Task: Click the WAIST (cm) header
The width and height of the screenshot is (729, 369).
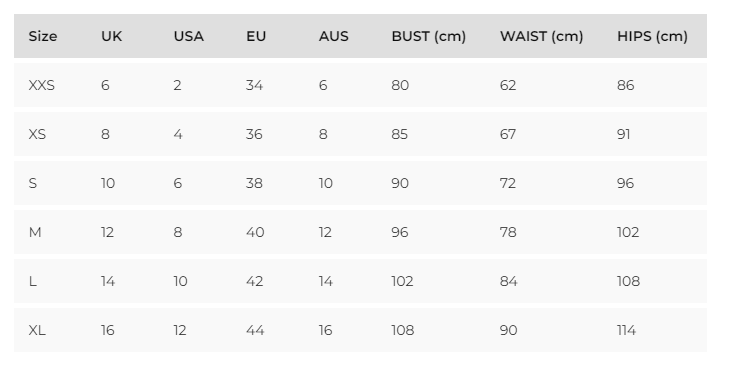Action: click(542, 36)
